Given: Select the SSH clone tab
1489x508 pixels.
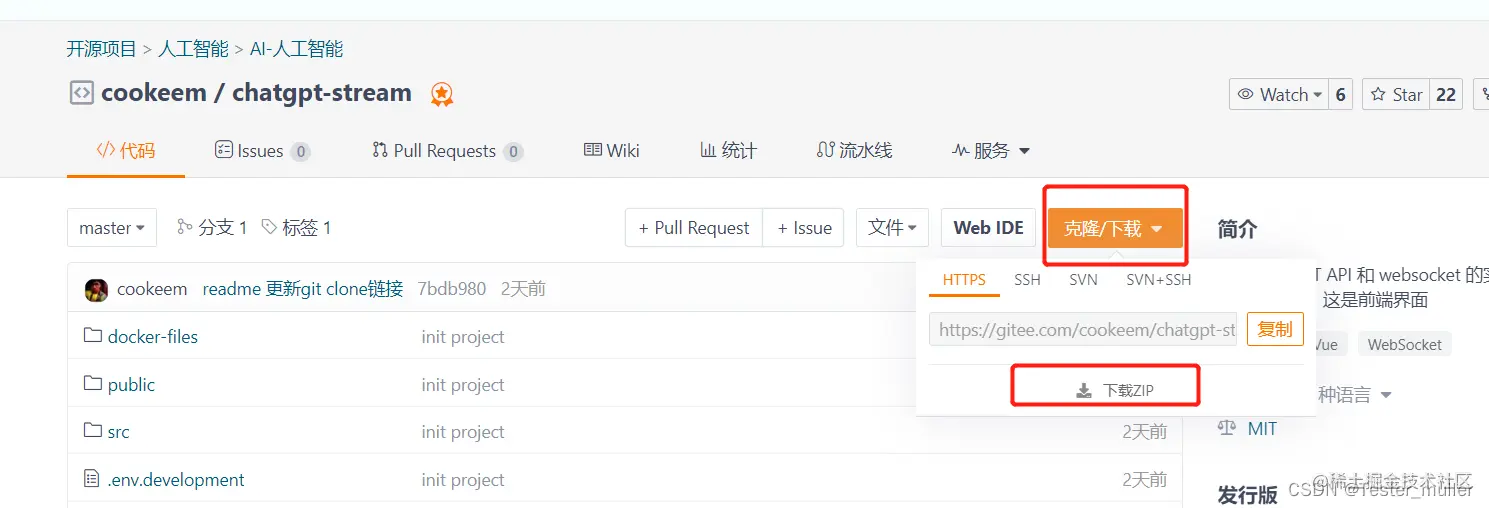Looking at the screenshot, I should click(1027, 280).
